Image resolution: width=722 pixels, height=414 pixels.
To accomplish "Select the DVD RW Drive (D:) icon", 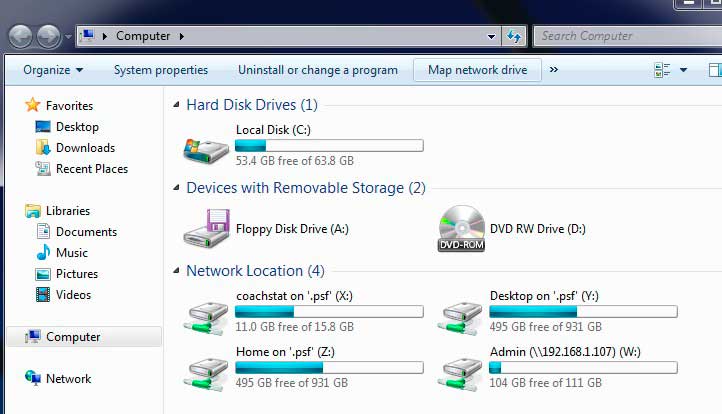I will 461,228.
